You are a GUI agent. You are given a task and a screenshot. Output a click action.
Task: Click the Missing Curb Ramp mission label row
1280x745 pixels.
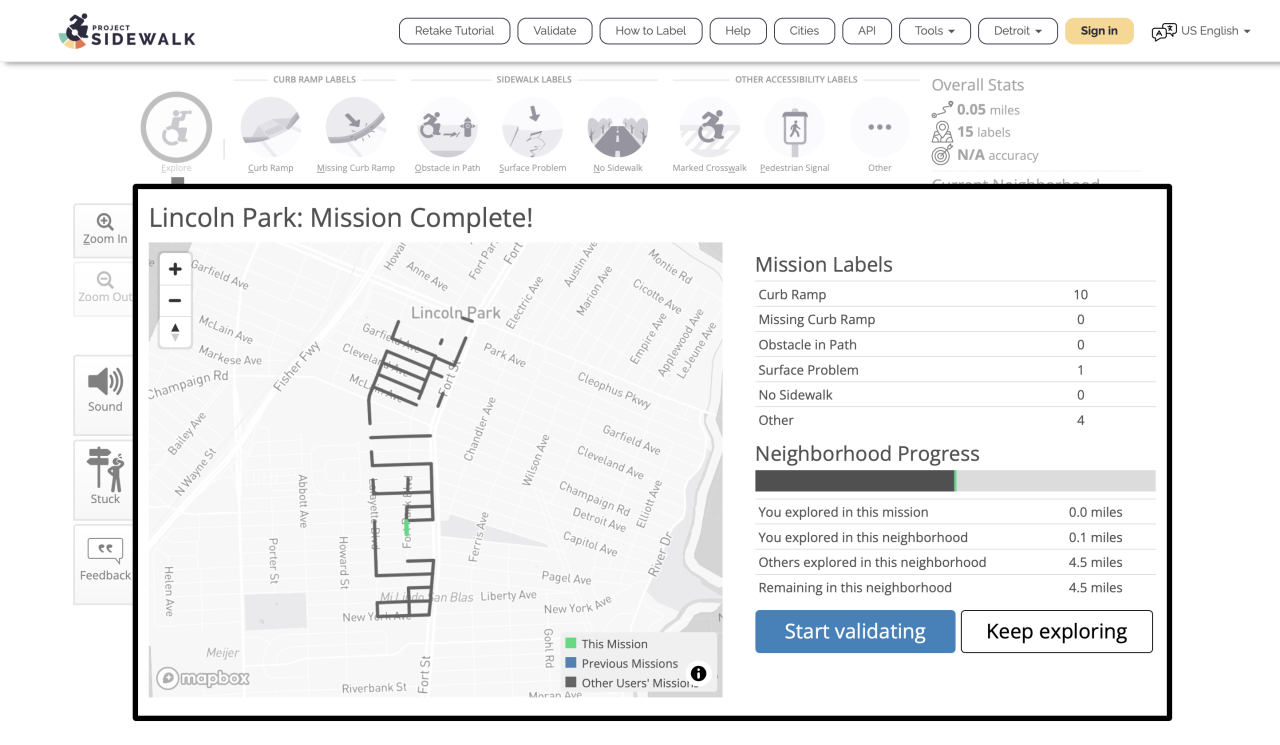955,320
